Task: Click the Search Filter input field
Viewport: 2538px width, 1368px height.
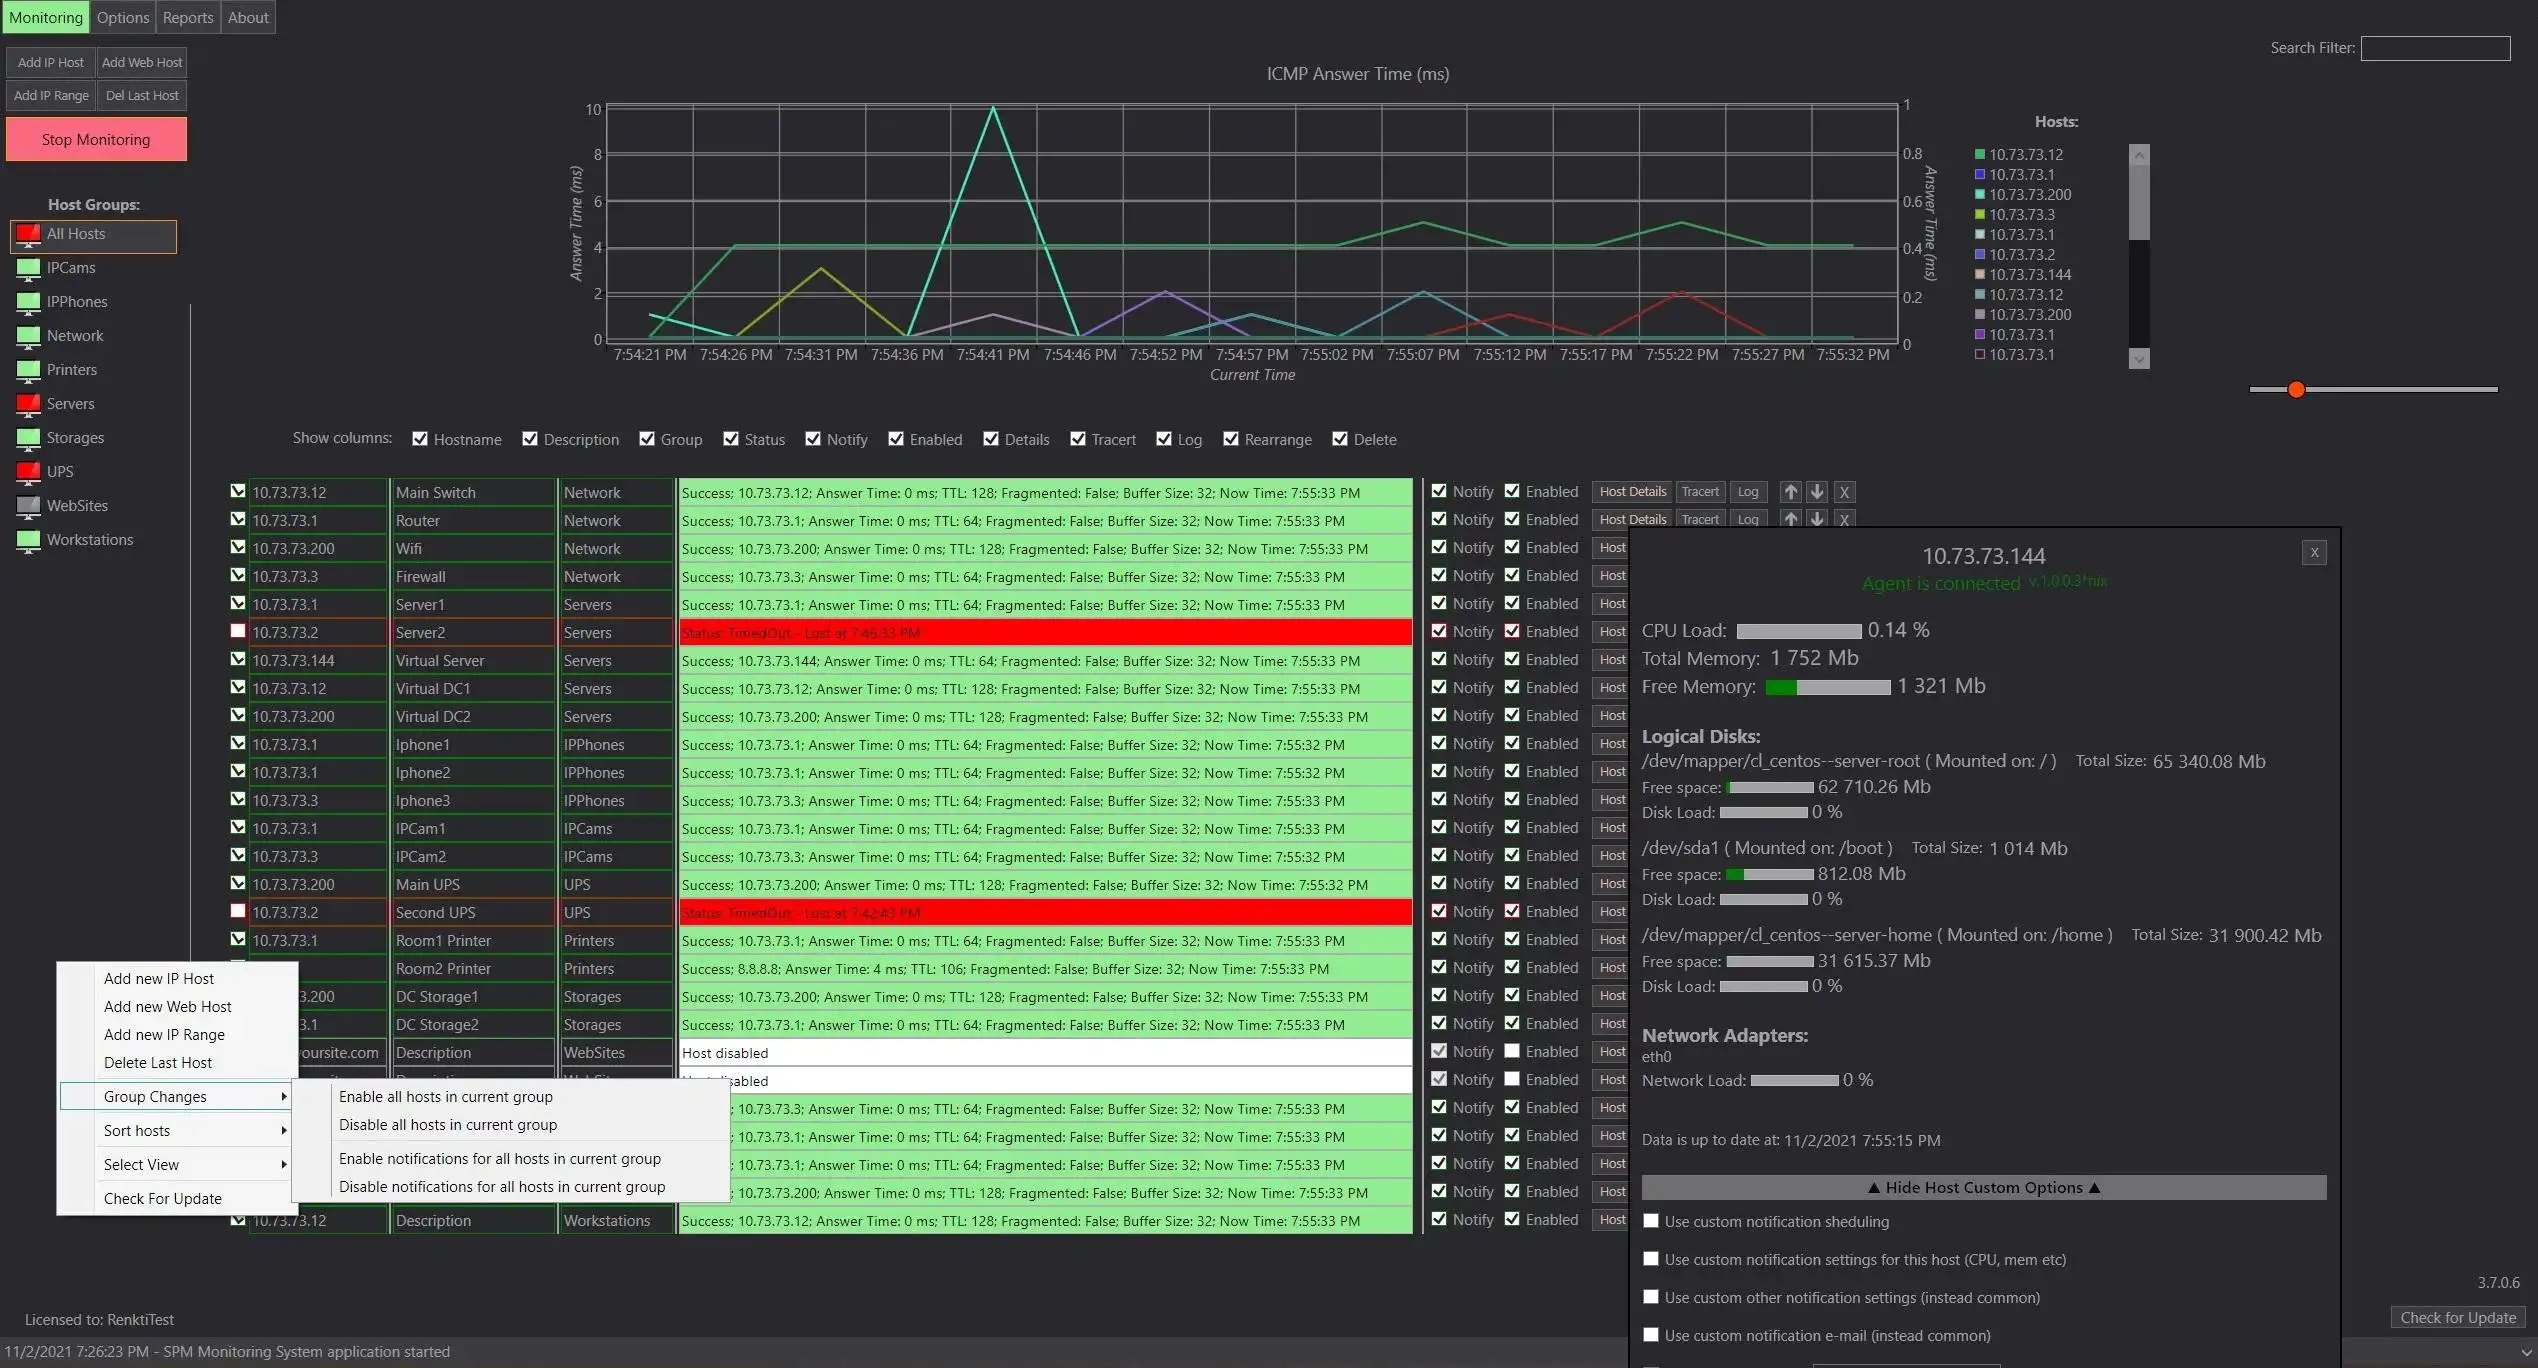Action: point(2435,48)
